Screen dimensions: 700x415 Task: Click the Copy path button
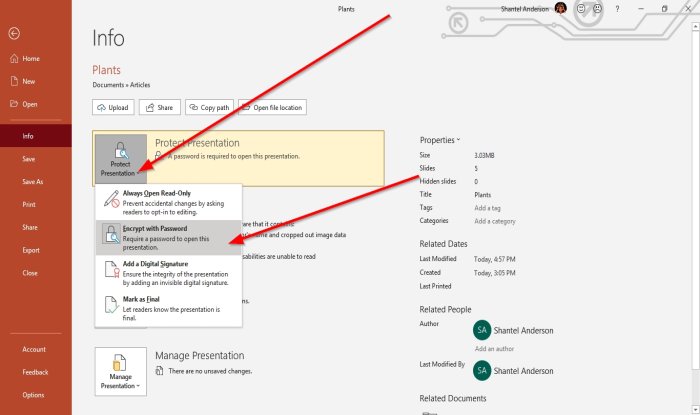point(209,107)
